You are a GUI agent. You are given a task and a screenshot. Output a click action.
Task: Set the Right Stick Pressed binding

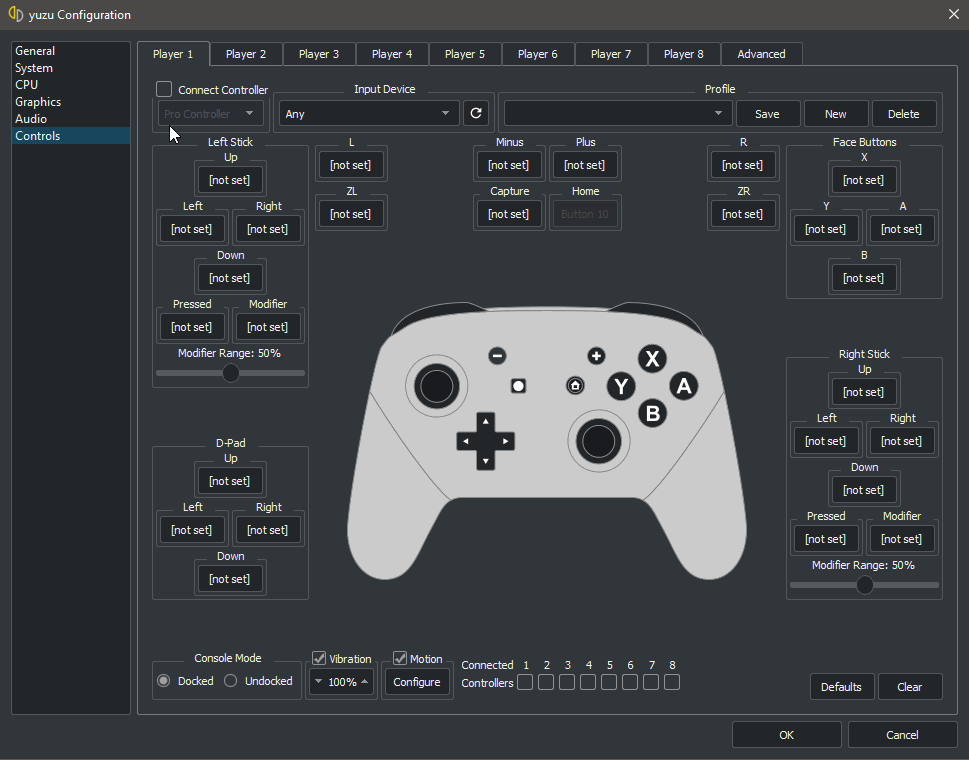[826, 539]
